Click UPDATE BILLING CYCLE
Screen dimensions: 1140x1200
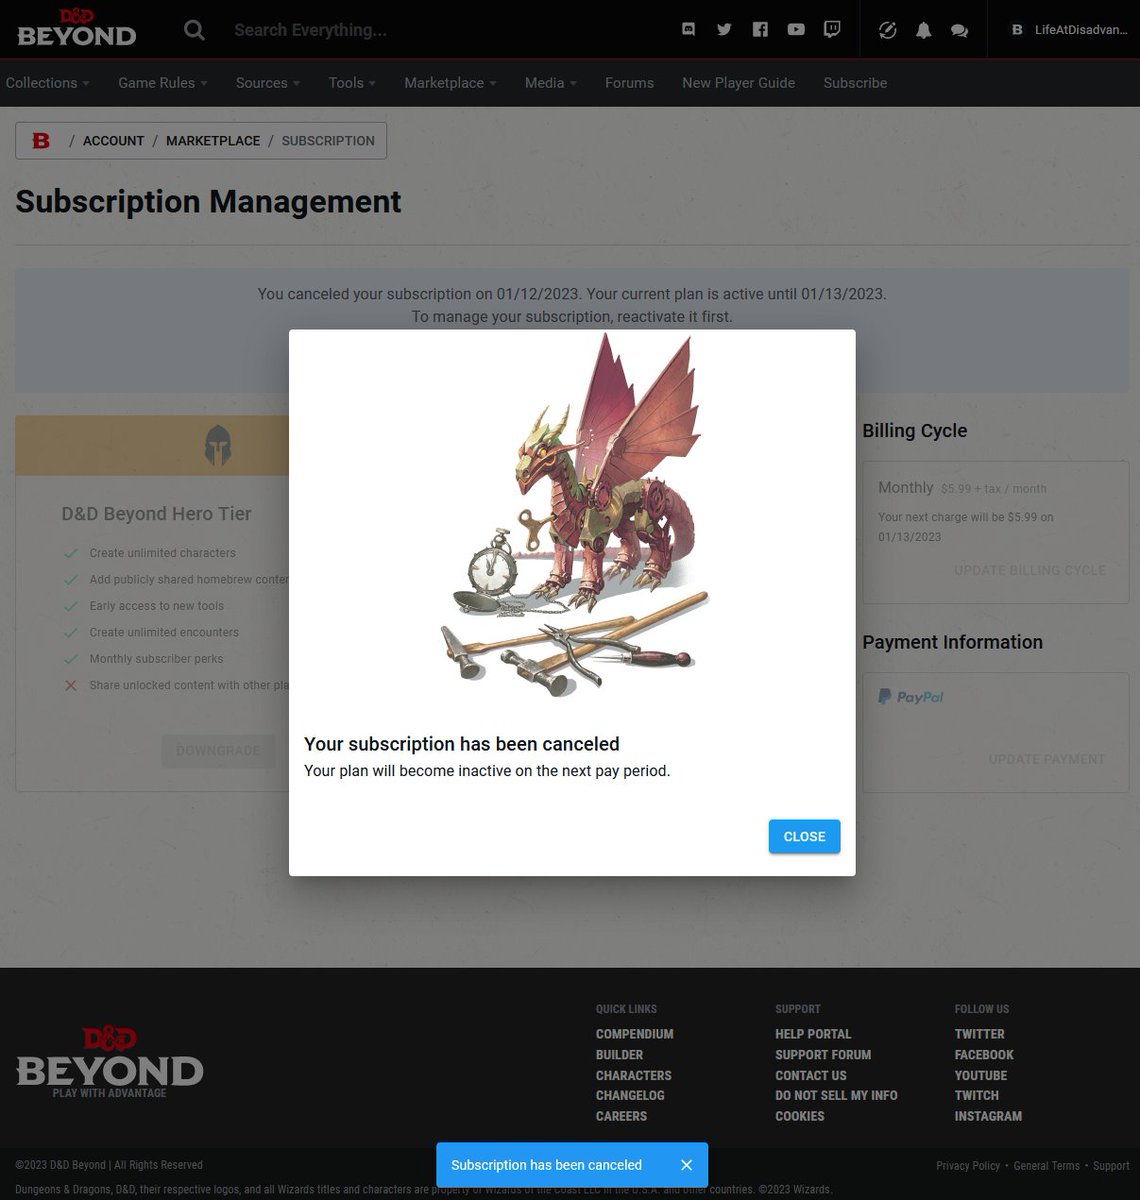click(1030, 570)
